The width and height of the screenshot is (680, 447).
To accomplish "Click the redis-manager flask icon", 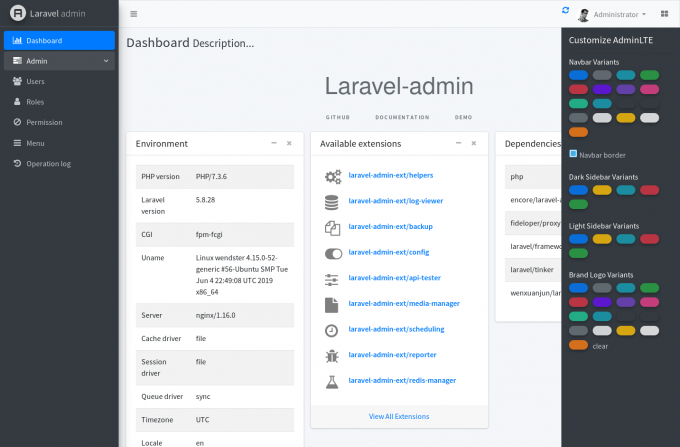I will click(x=332, y=382).
